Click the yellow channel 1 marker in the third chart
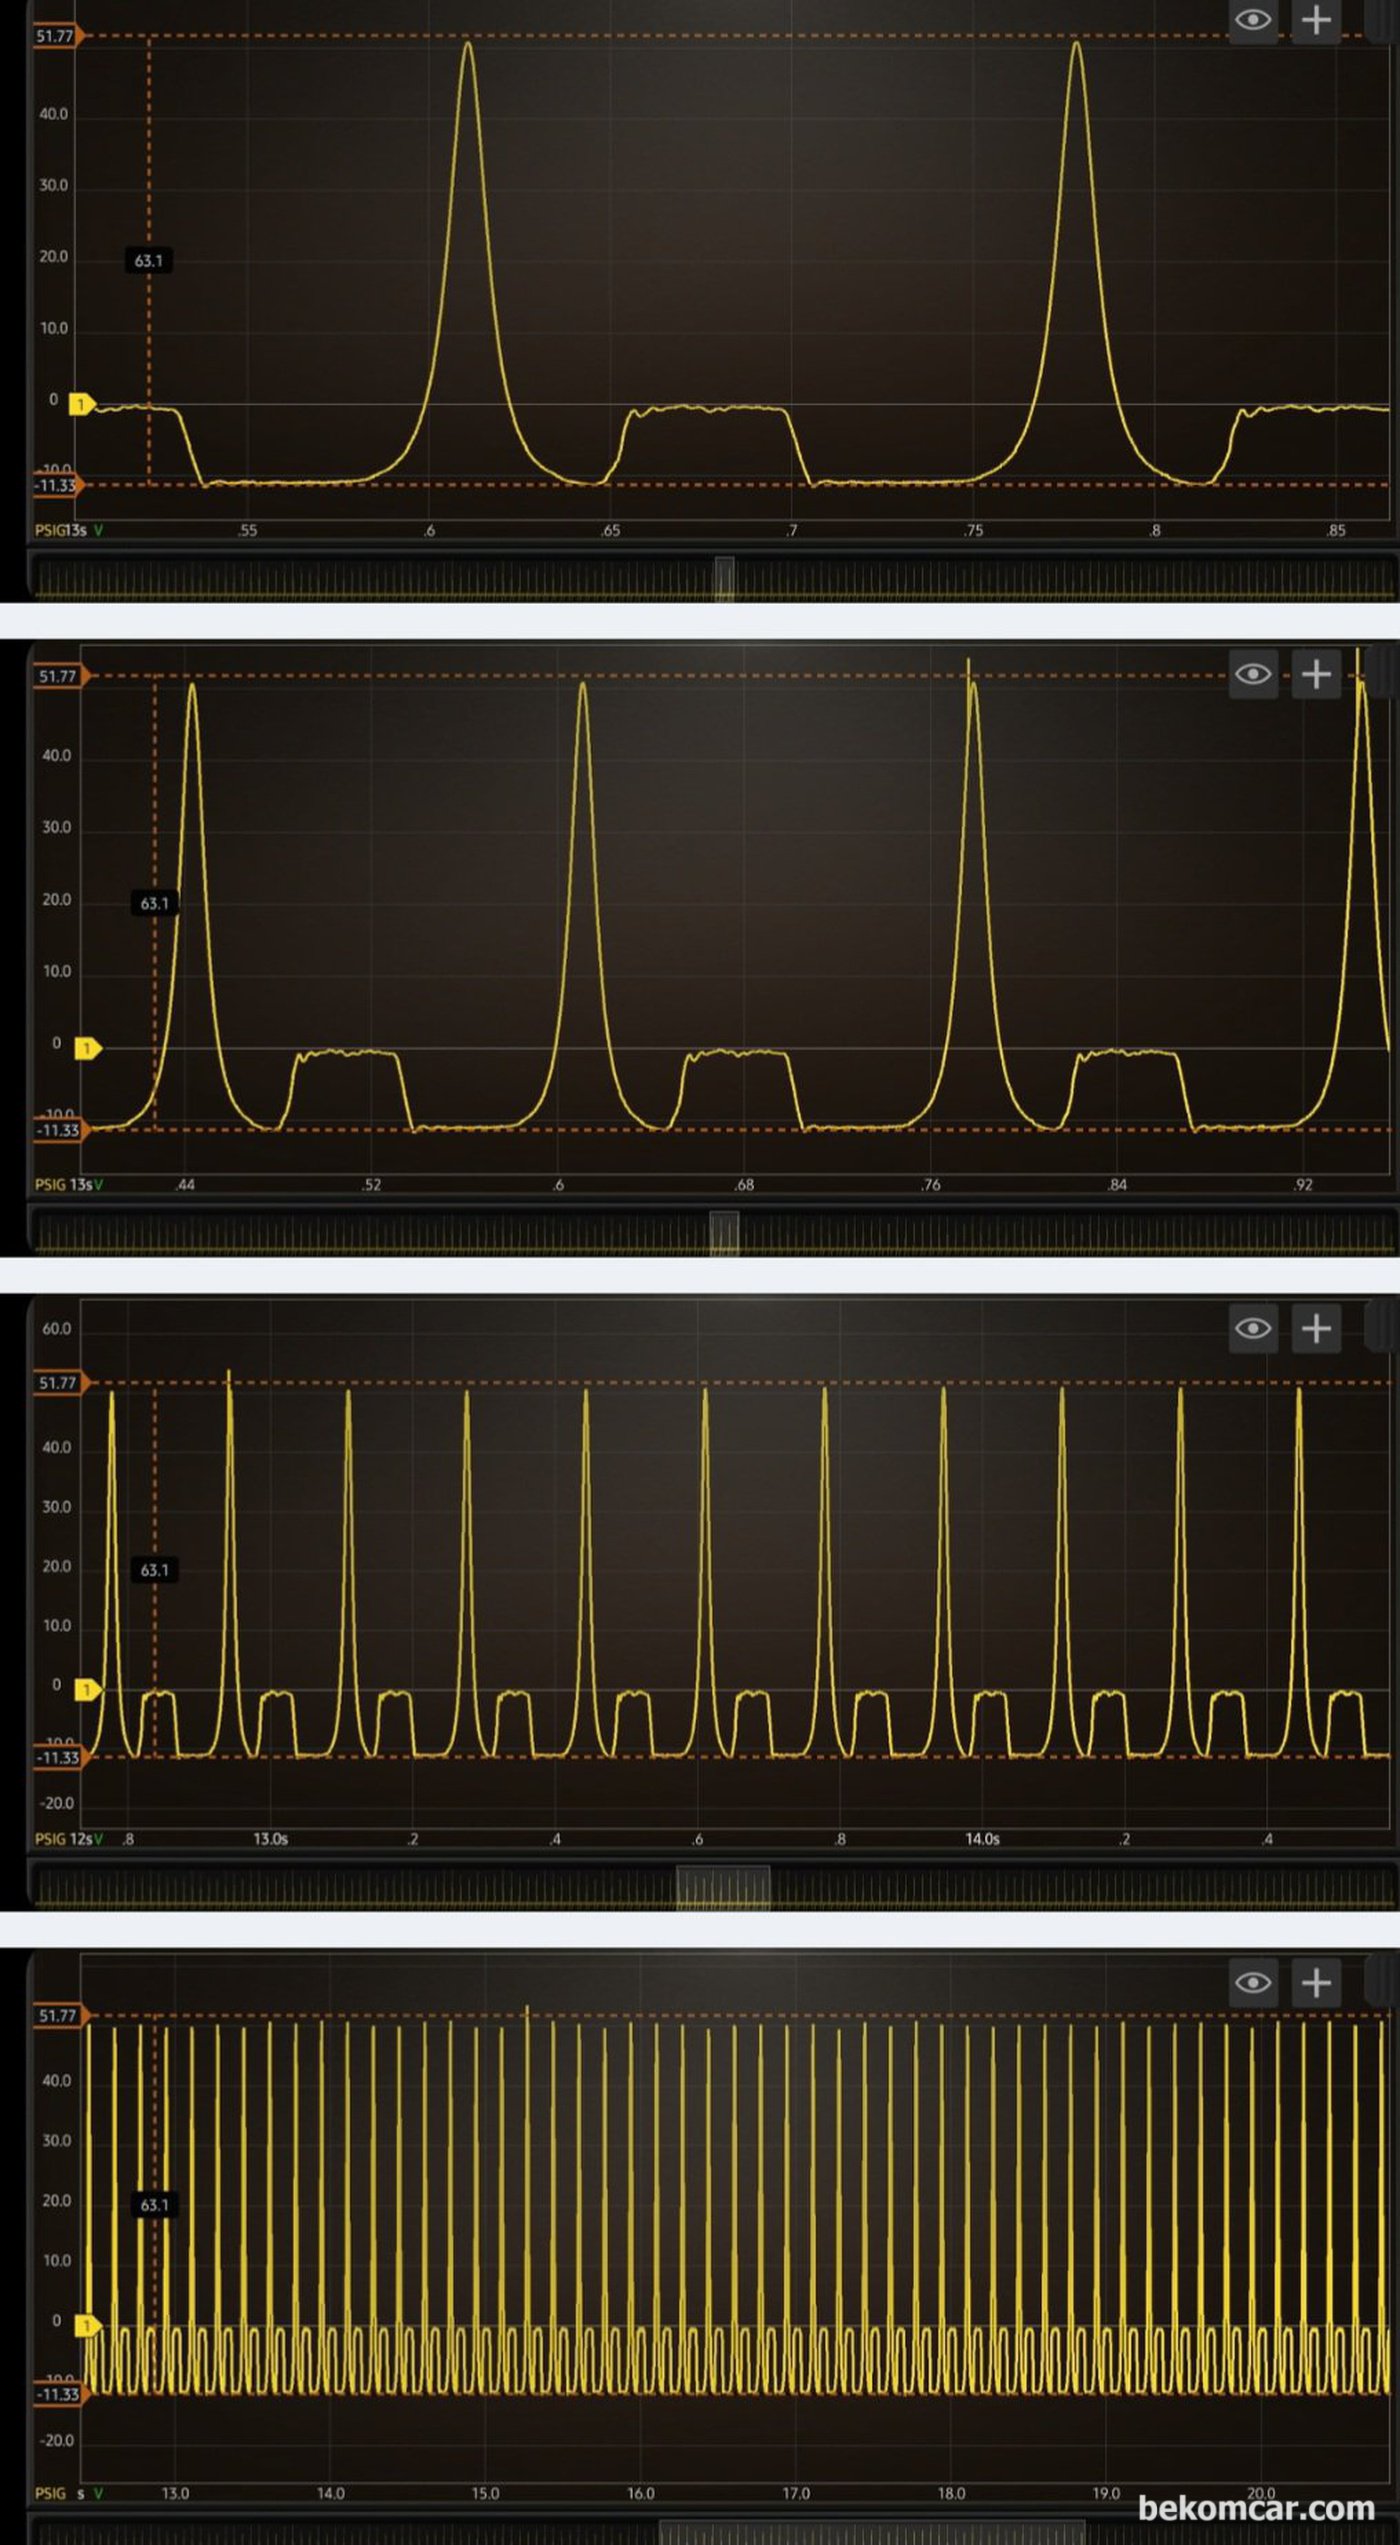Image resolution: width=1400 pixels, height=2545 pixels. (x=88, y=1689)
